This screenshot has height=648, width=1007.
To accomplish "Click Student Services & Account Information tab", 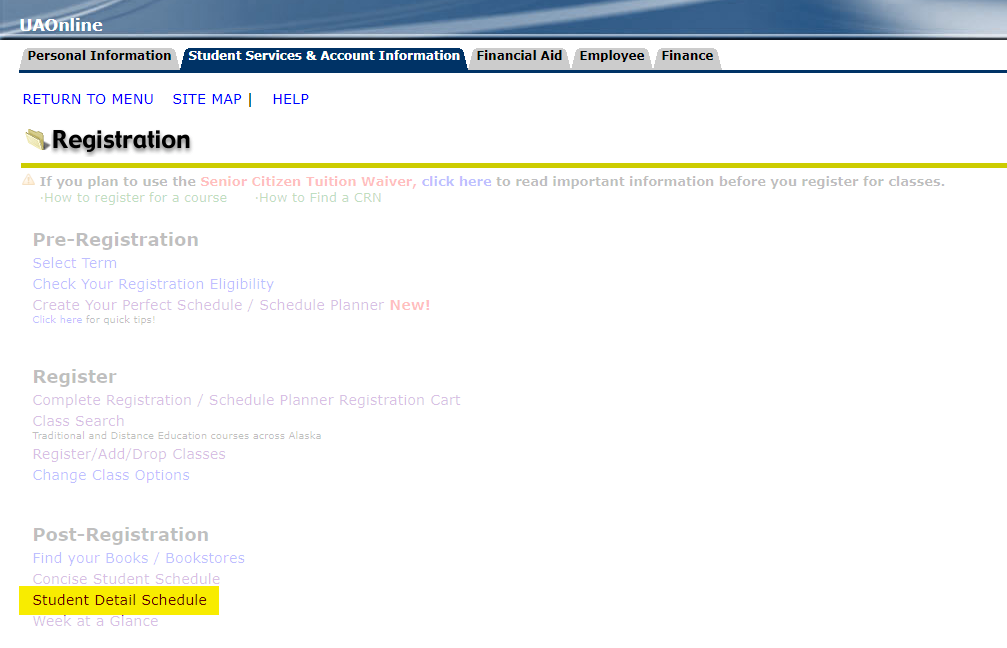I will click(324, 56).
